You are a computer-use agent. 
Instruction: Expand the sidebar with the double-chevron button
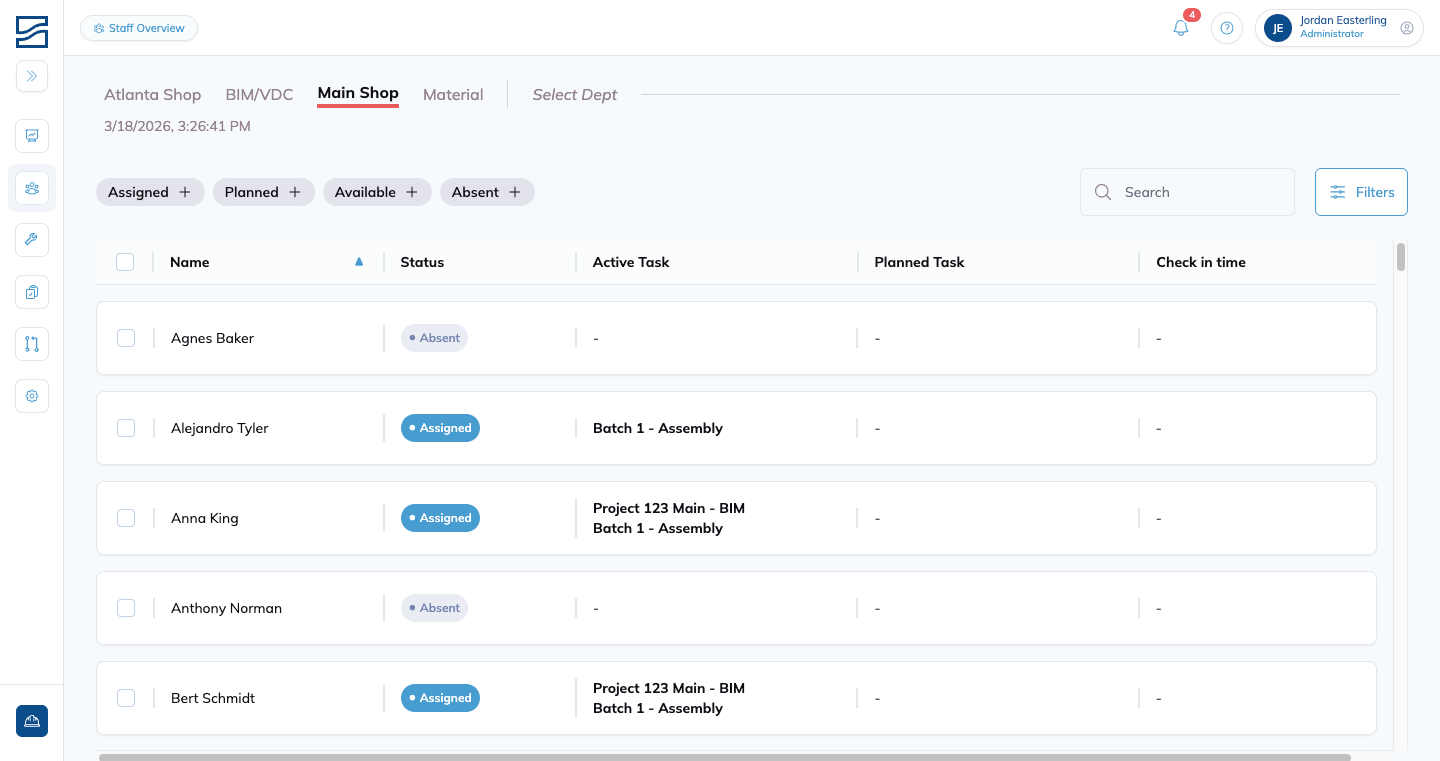tap(32, 76)
